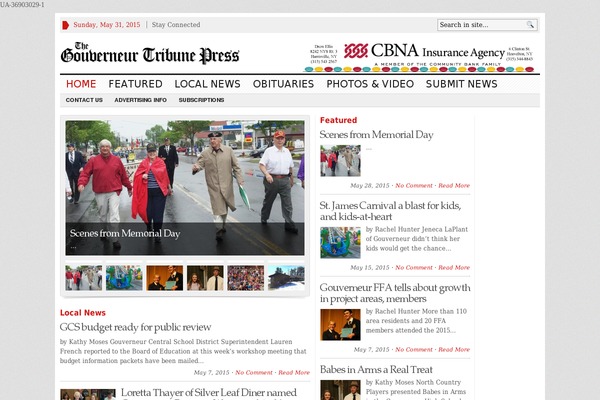This screenshot has width=600, height=400.
Task: Click the May 28, 2015 article date
Action: pos(370,185)
